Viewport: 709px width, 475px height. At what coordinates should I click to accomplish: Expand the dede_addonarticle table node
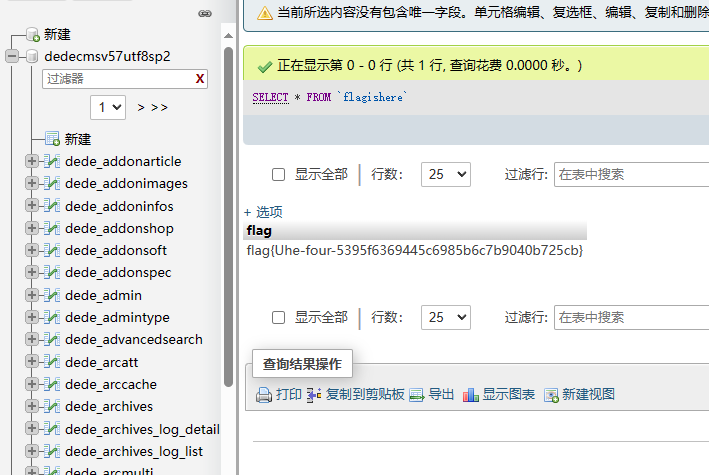click(x=32, y=161)
